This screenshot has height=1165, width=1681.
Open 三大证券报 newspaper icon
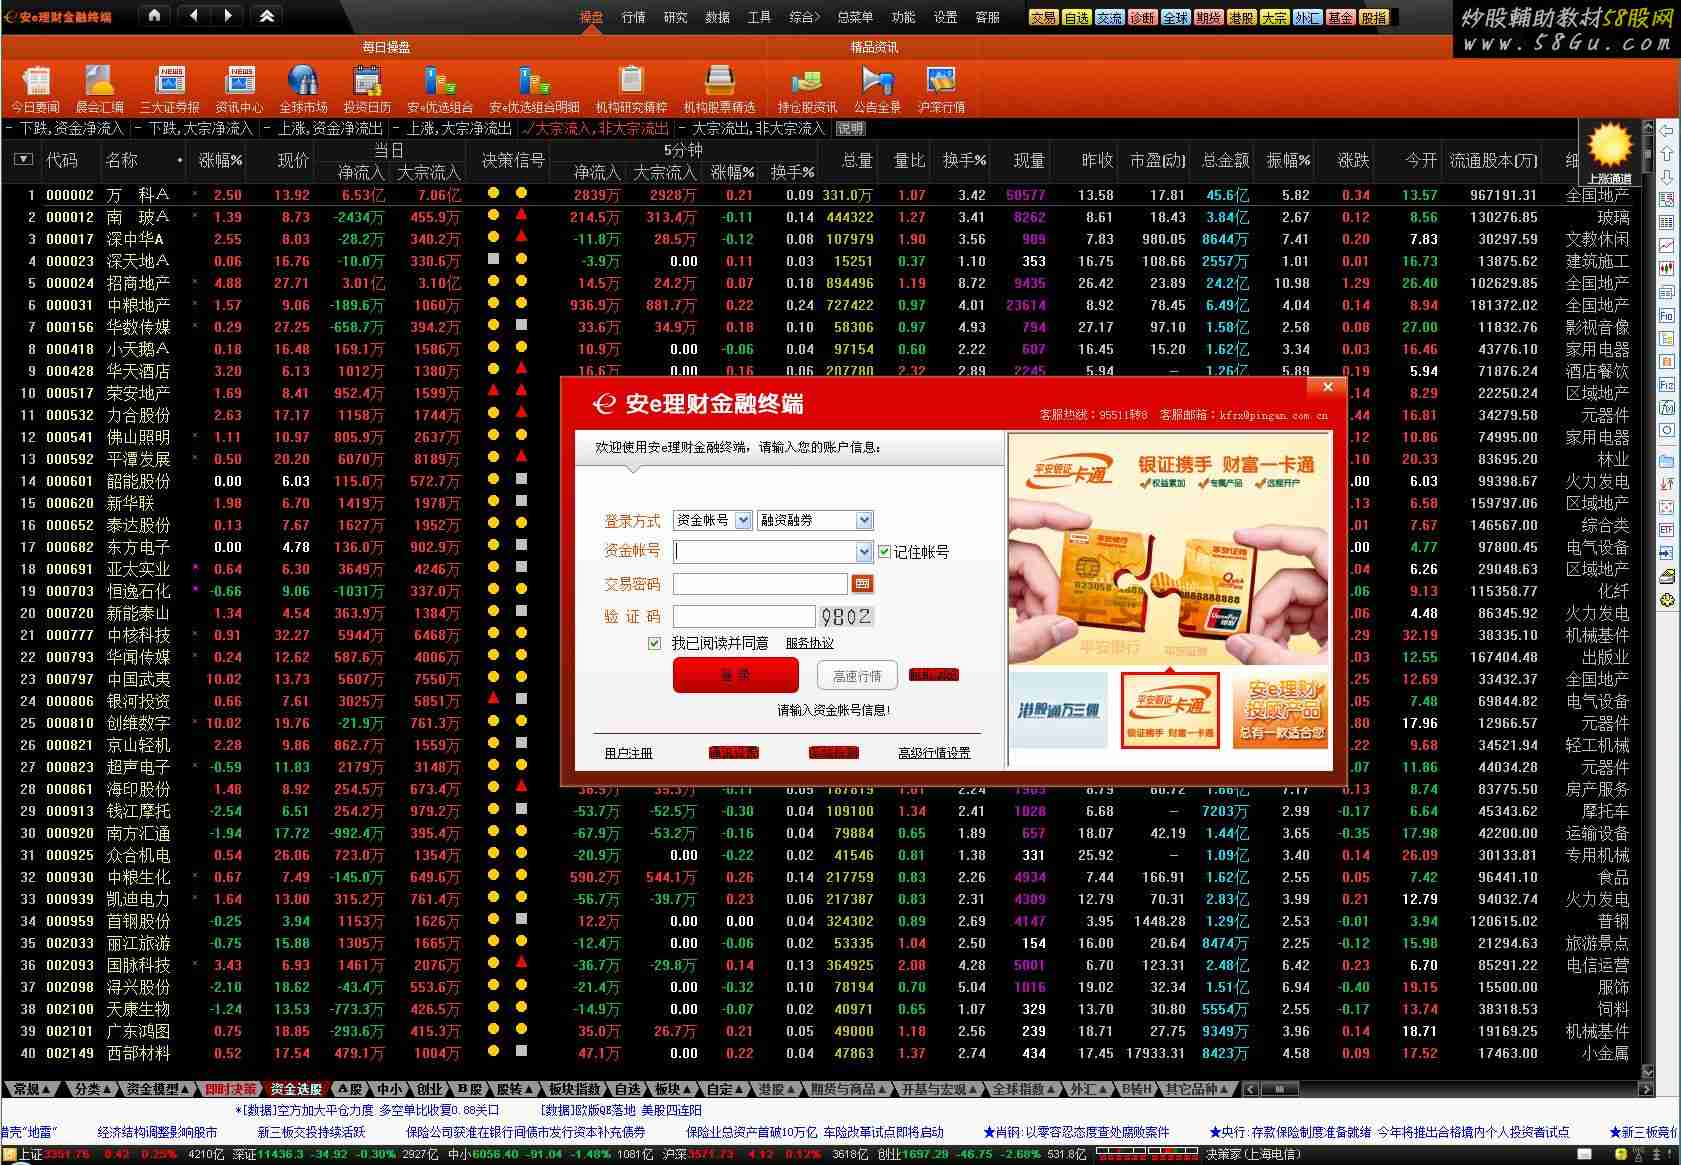tap(170, 88)
